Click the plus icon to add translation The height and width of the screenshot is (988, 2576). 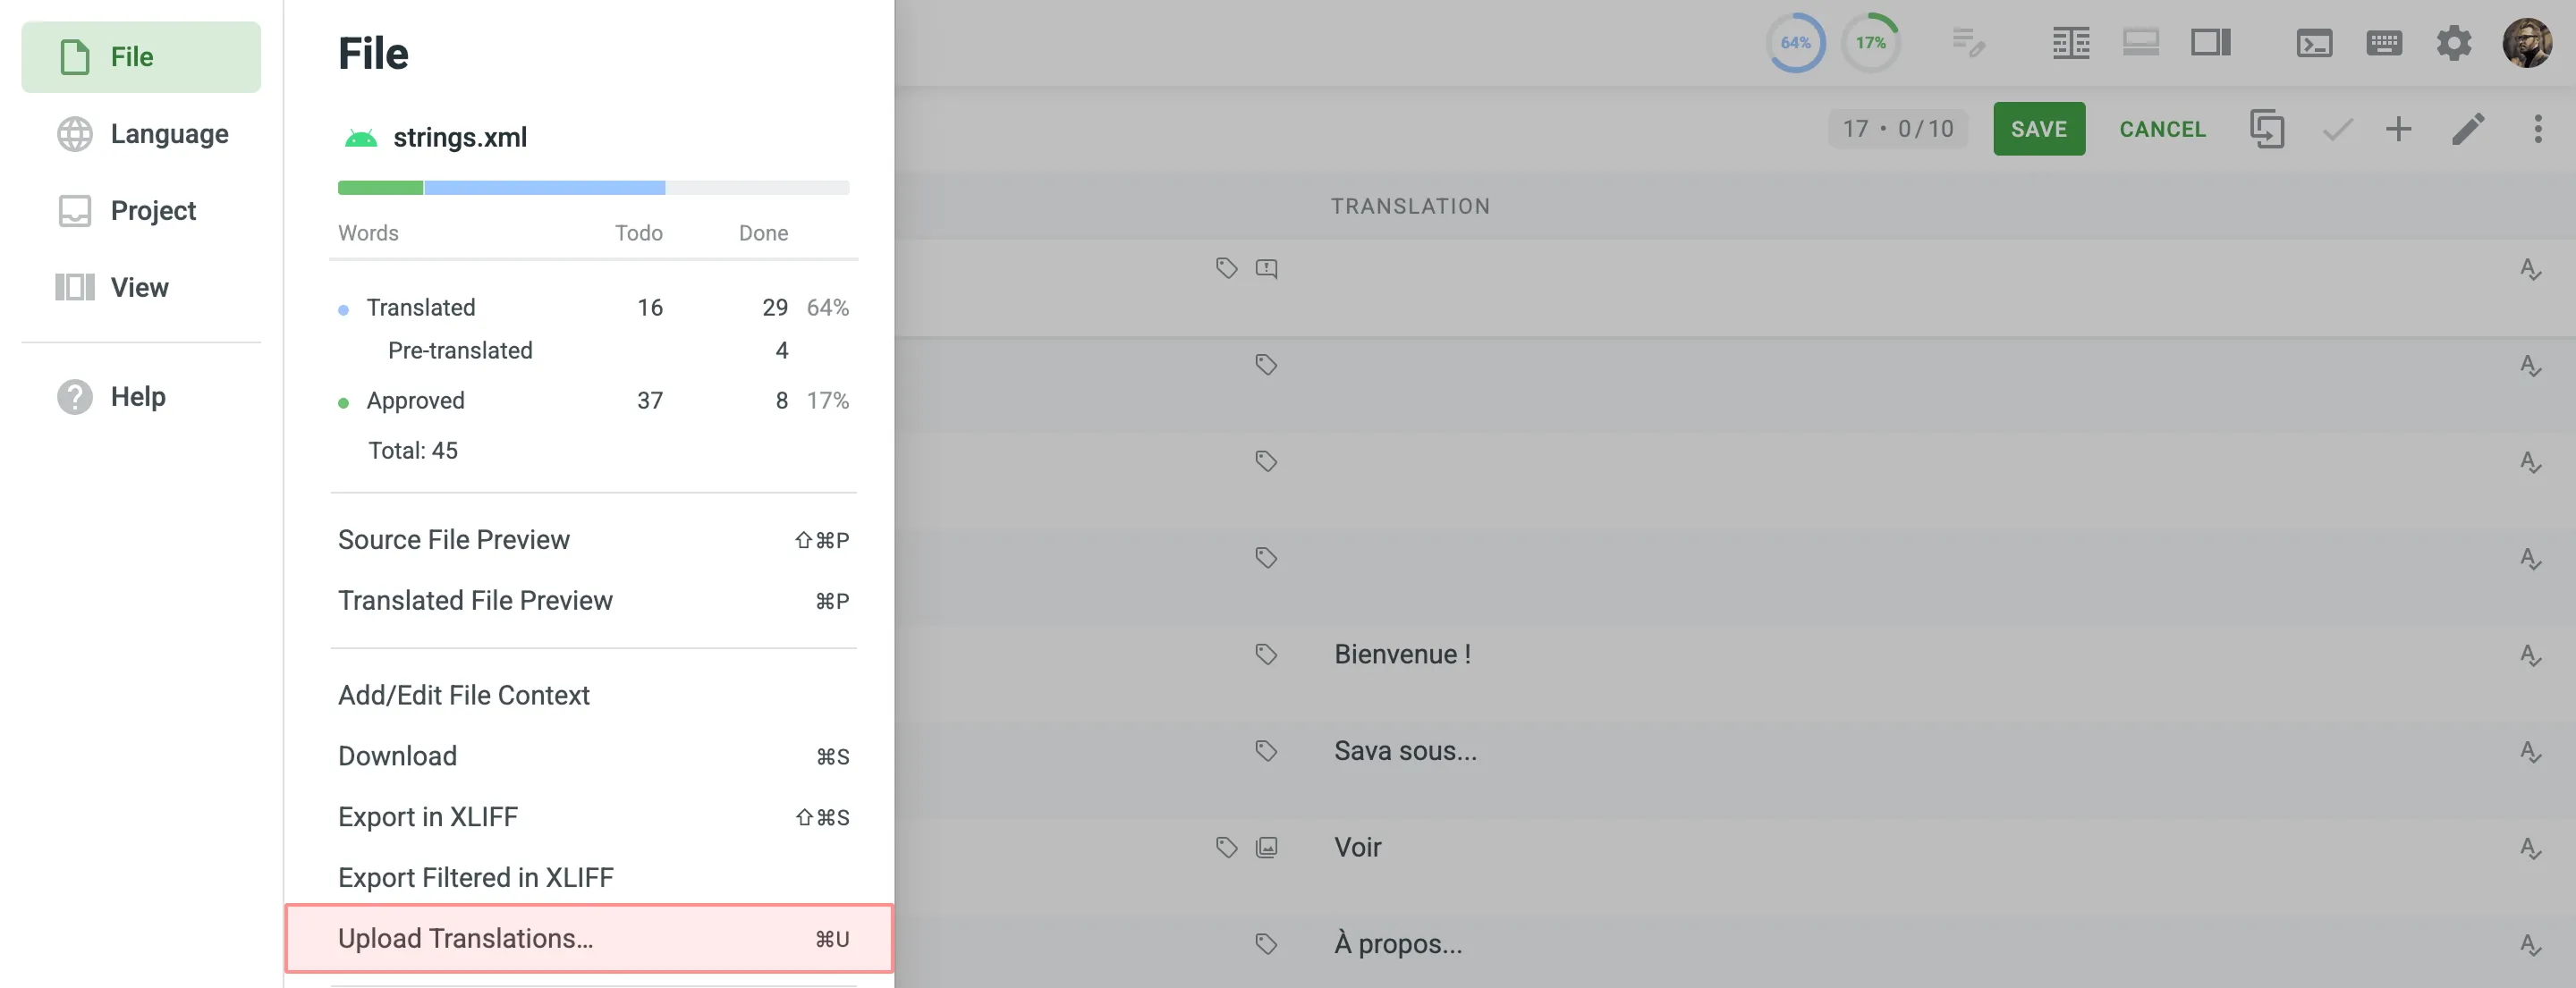pyautogui.click(x=2398, y=128)
